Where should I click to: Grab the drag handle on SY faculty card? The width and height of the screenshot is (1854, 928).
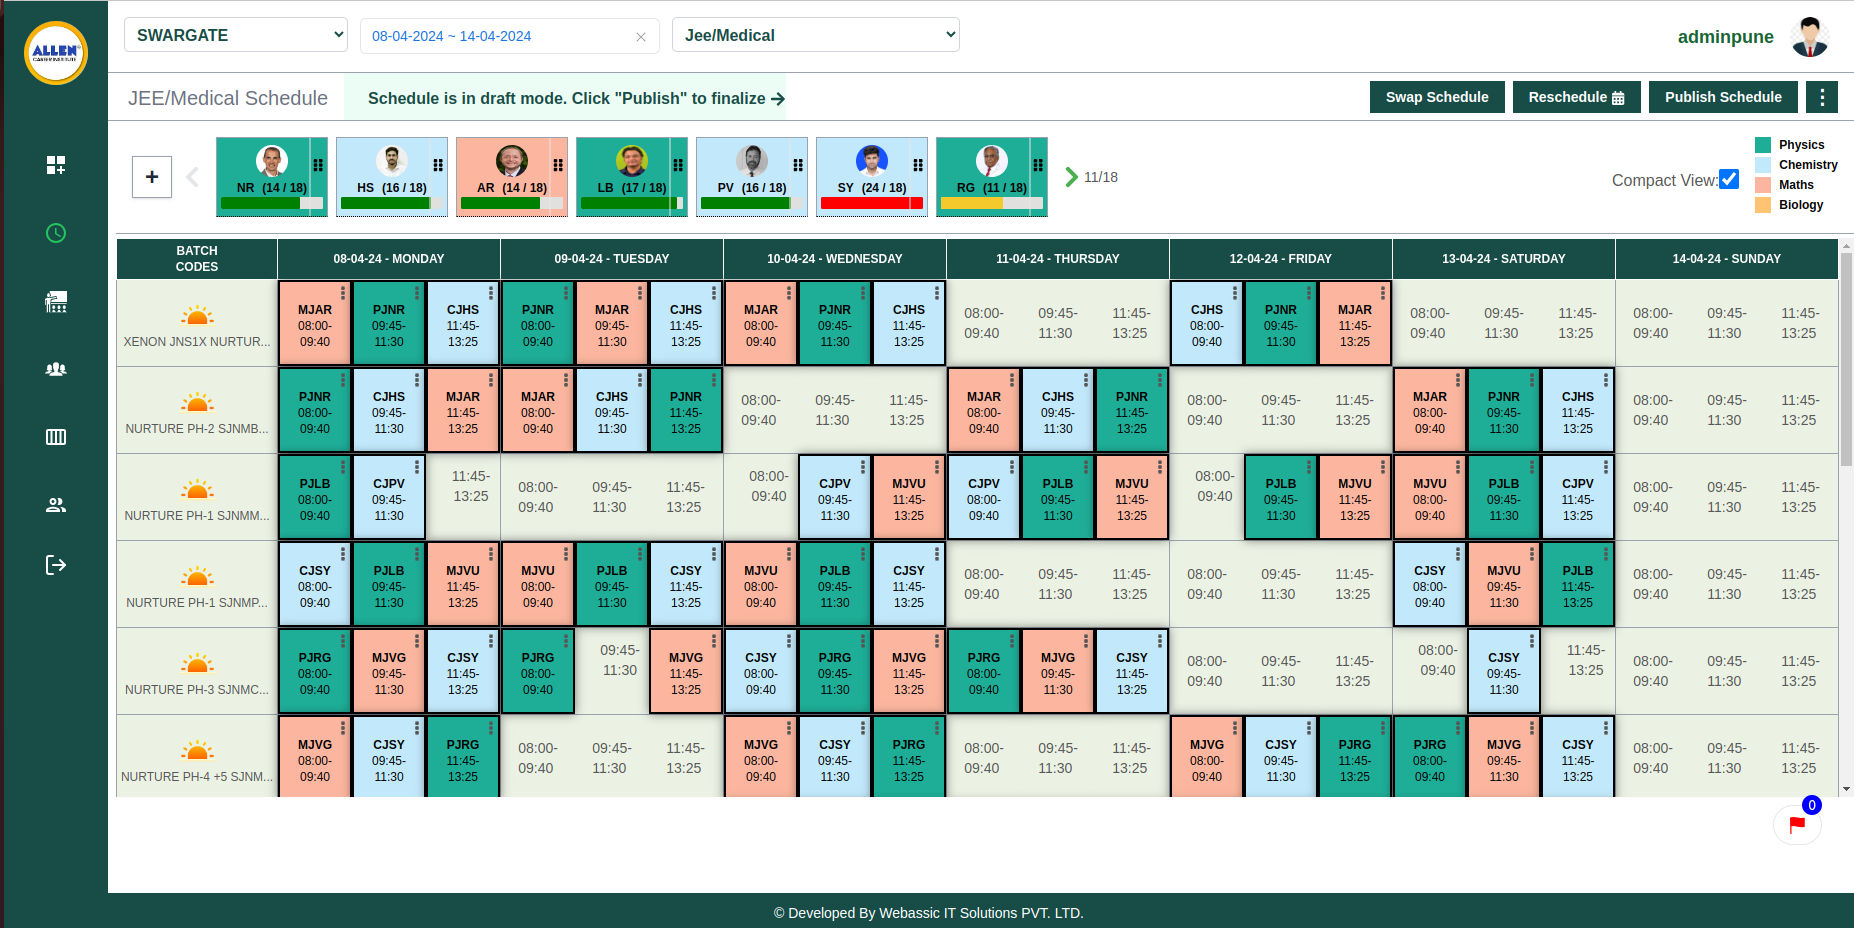coord(918,165)
